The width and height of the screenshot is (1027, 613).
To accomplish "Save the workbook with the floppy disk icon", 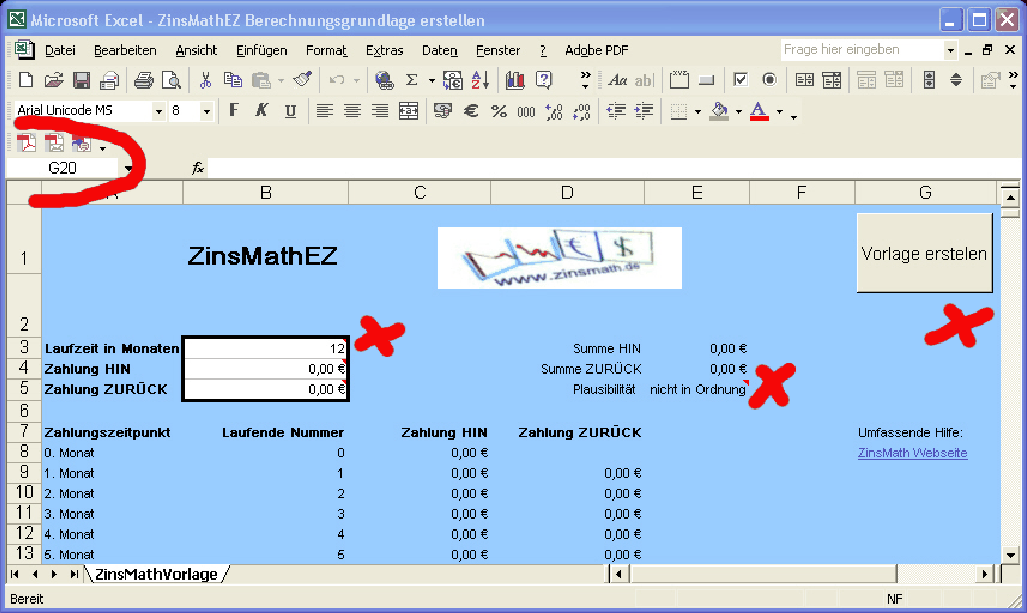I will click(x=81, y=80).
